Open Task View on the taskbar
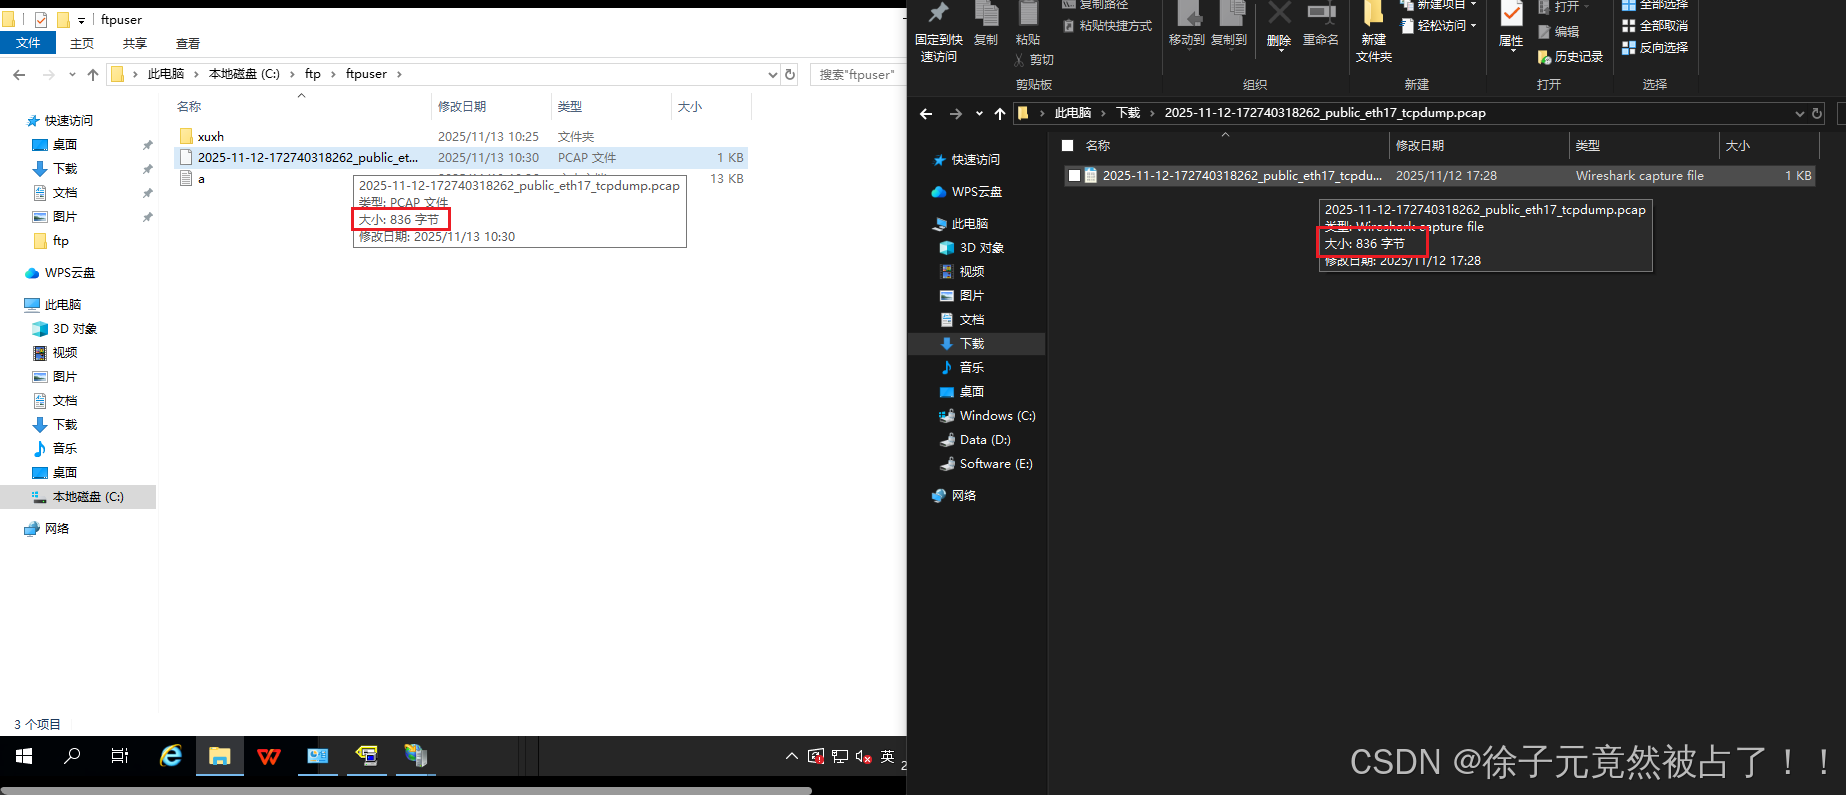Viewport: 1846px width, 795px height. click(x=120, y=756)
